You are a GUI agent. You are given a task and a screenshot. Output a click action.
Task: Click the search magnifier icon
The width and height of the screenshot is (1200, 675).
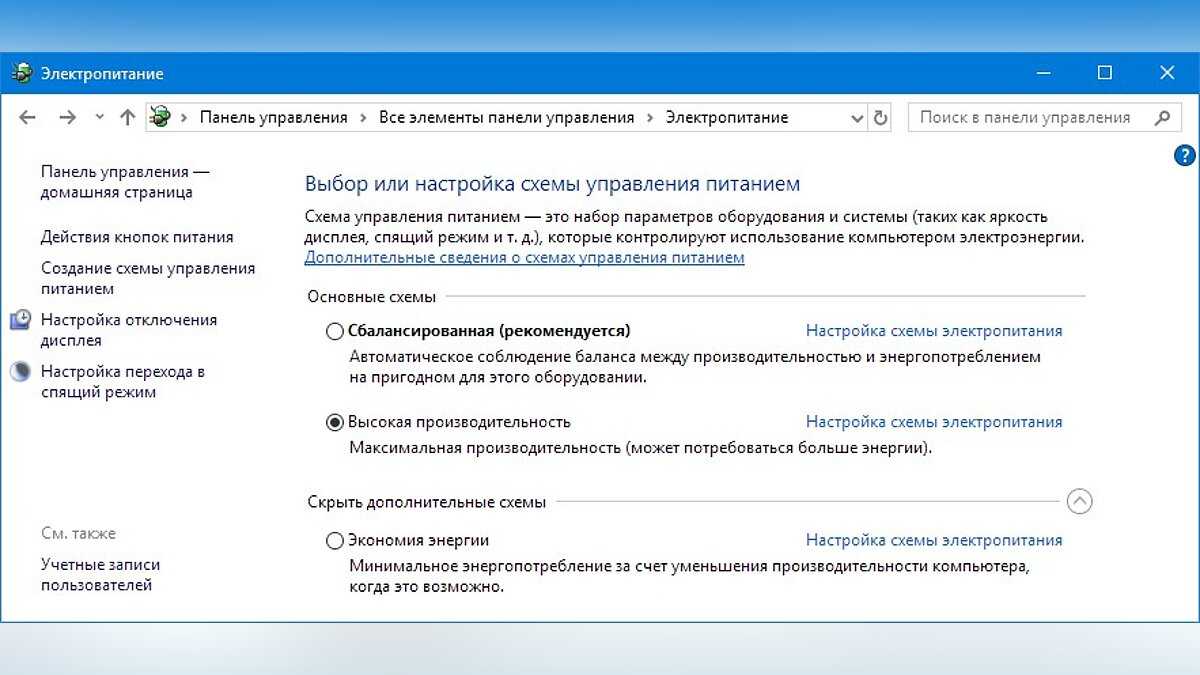tap(1161, 117)
